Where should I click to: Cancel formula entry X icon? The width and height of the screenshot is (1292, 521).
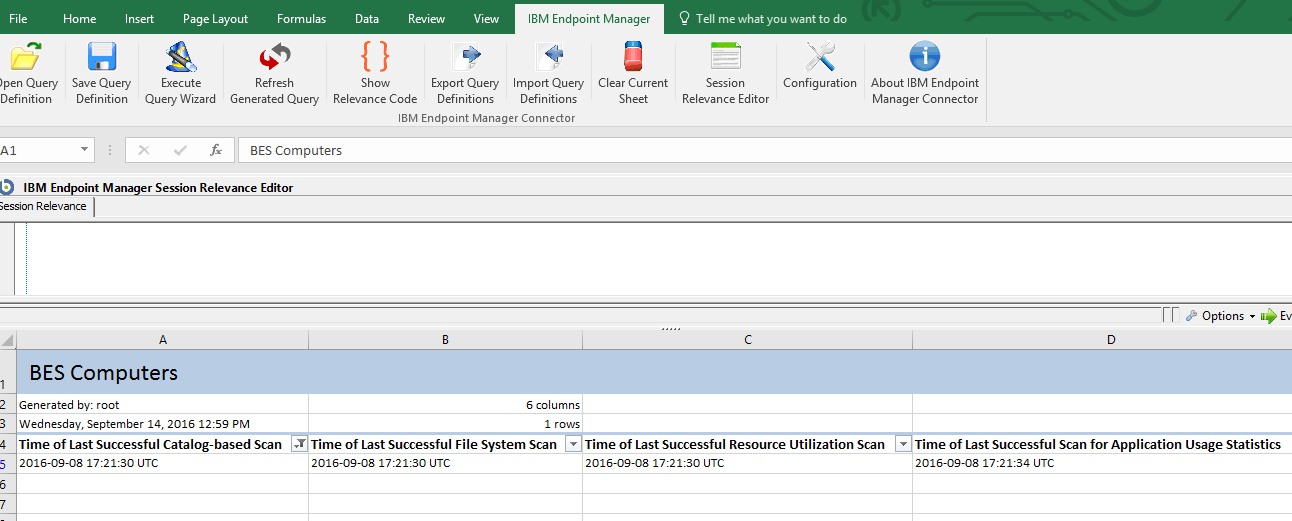pos(144,150)
